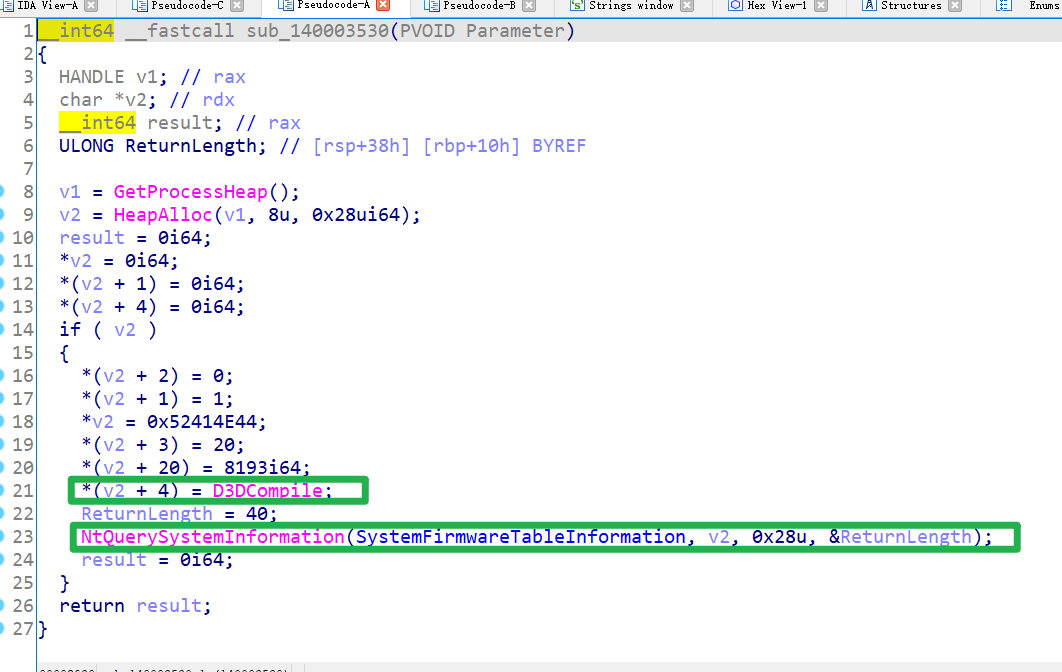The width and height of the screenshot is (1062, 672).
Task: Click the Pseudocode-A tab document icon
Action: point(285,5)
